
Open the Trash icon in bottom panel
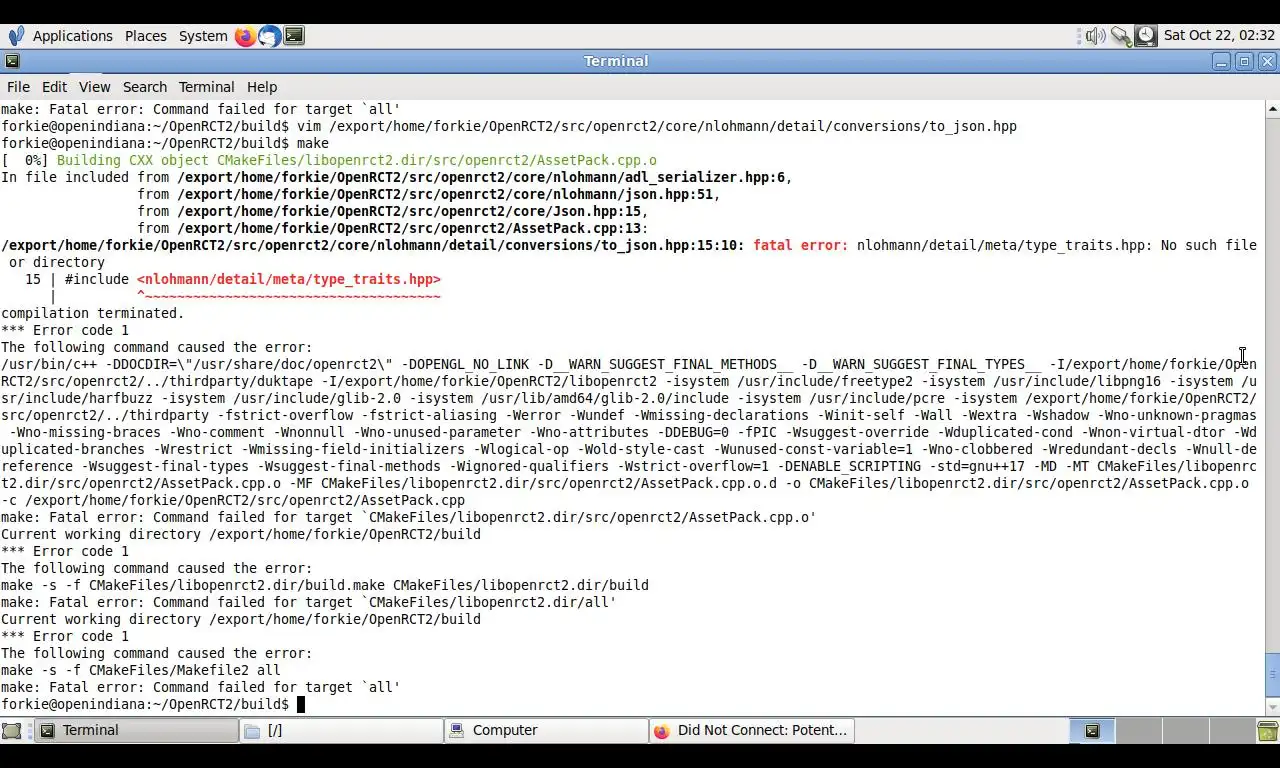pyautogui.click(x=1267, y=731)
